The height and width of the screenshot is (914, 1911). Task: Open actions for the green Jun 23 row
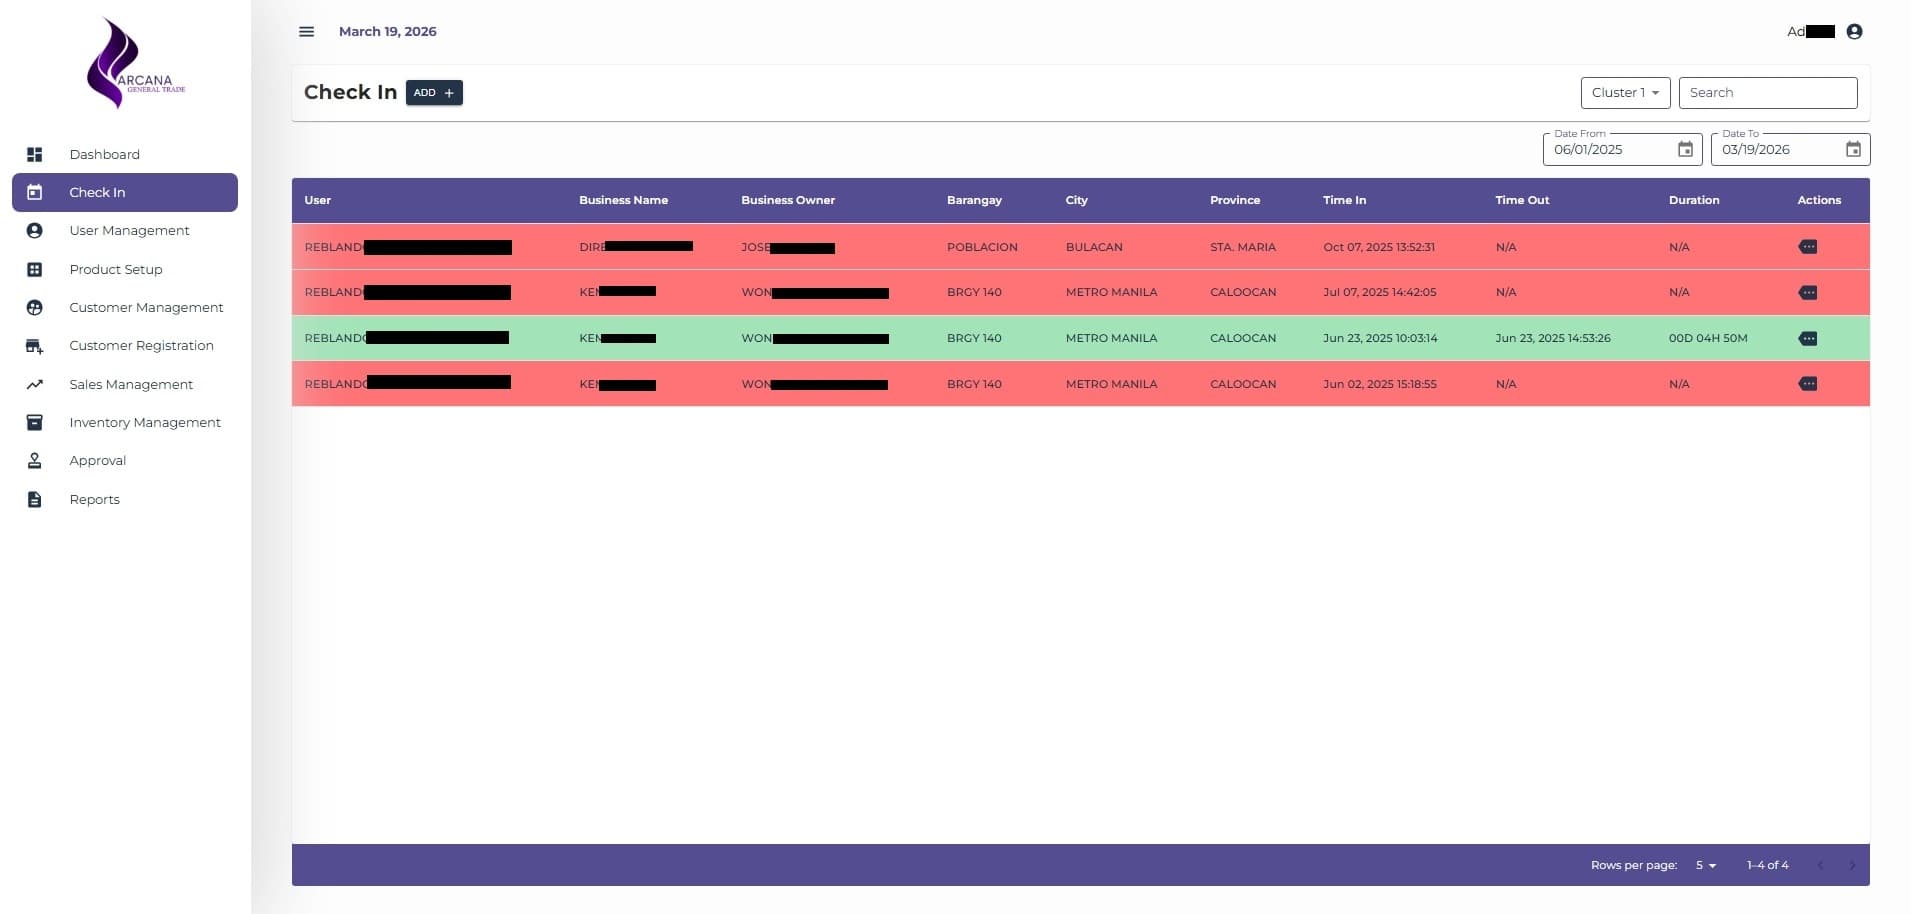point(1807,339)
